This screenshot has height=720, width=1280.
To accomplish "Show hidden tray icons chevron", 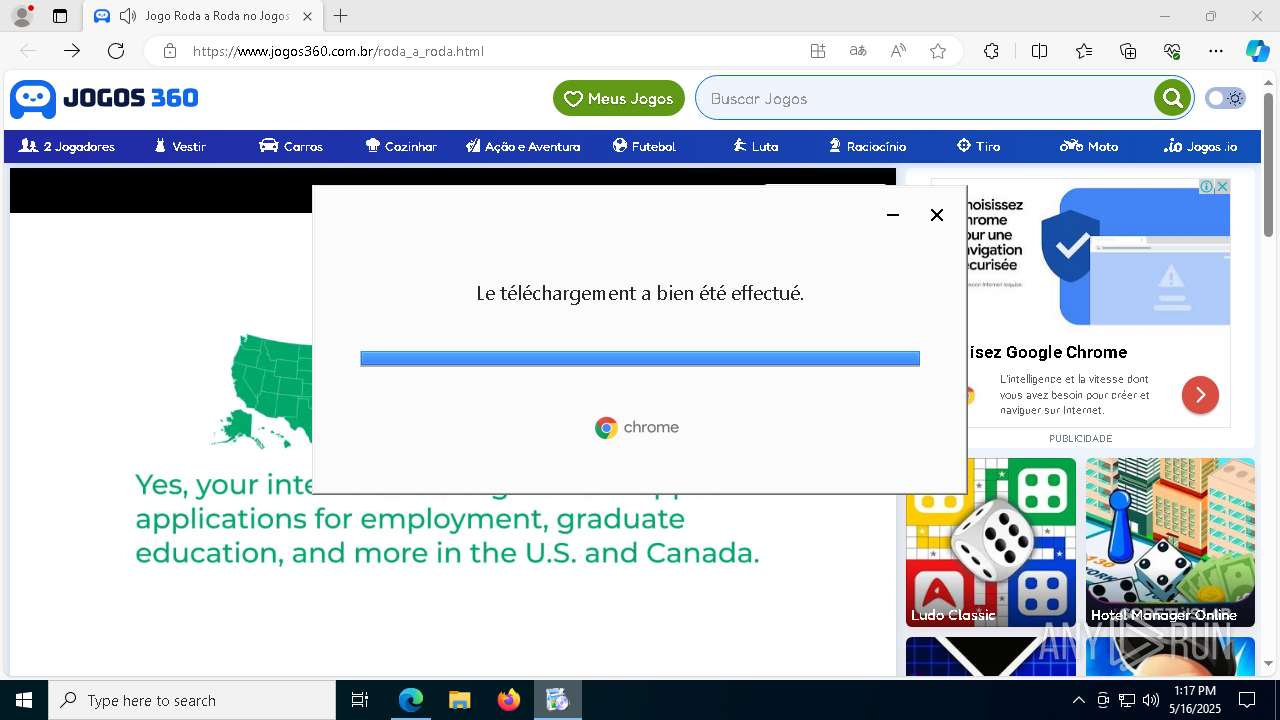I will 1078,700.
